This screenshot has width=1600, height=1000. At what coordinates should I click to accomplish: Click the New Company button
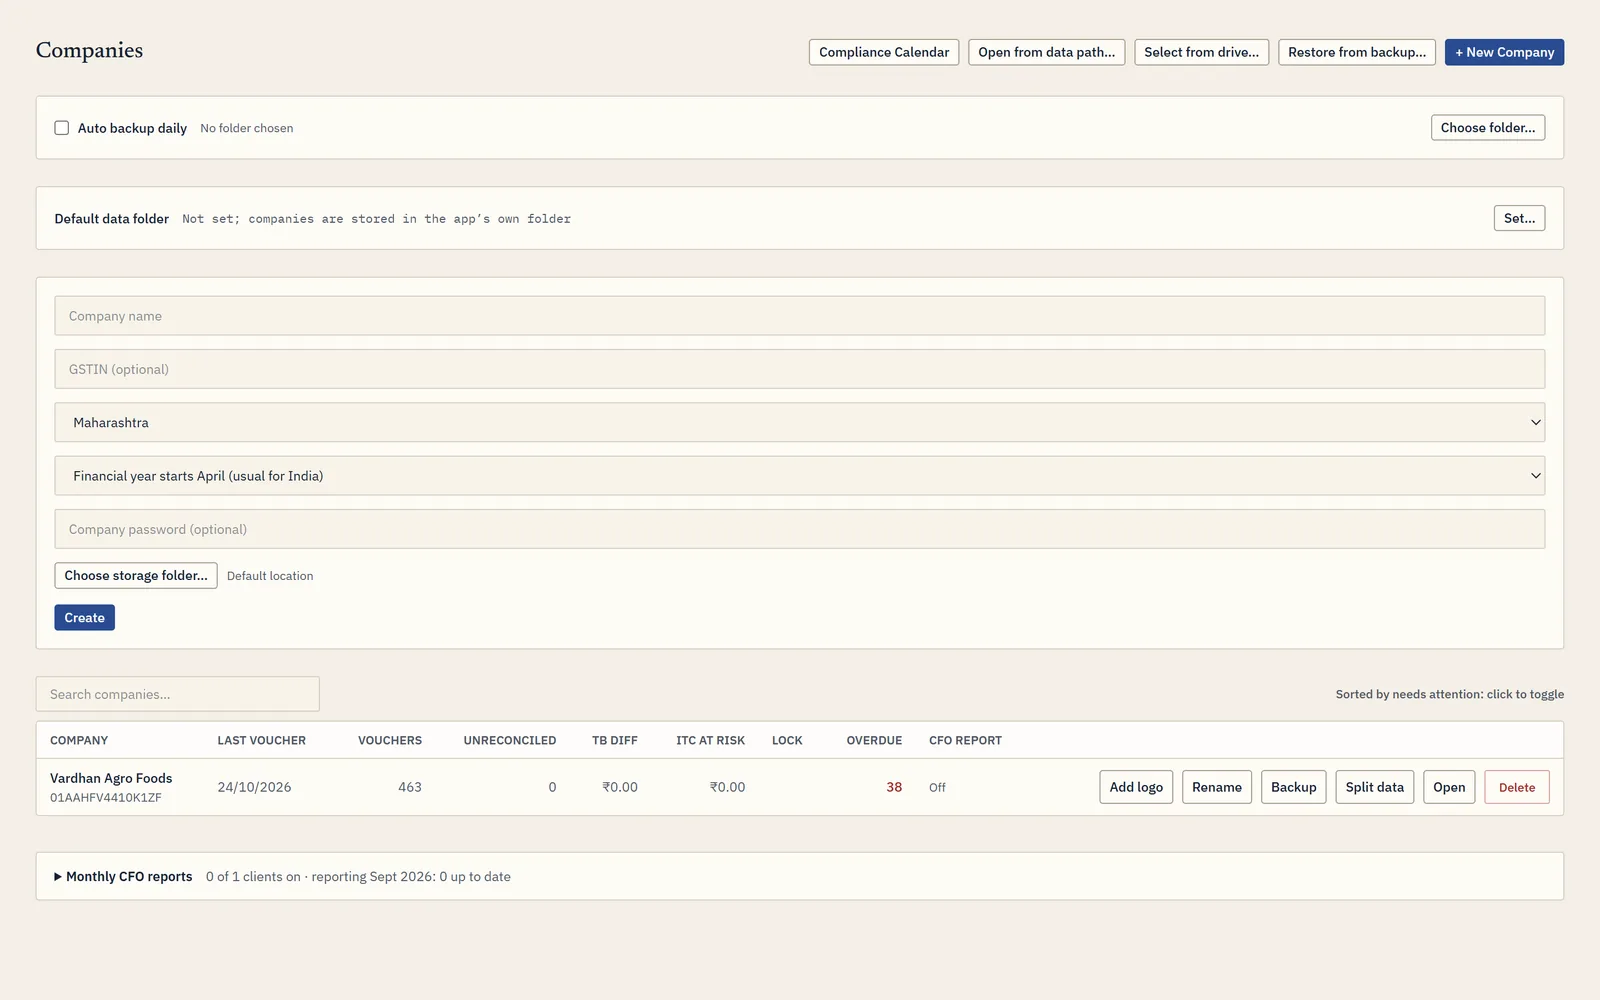[x=1504, y=52]
